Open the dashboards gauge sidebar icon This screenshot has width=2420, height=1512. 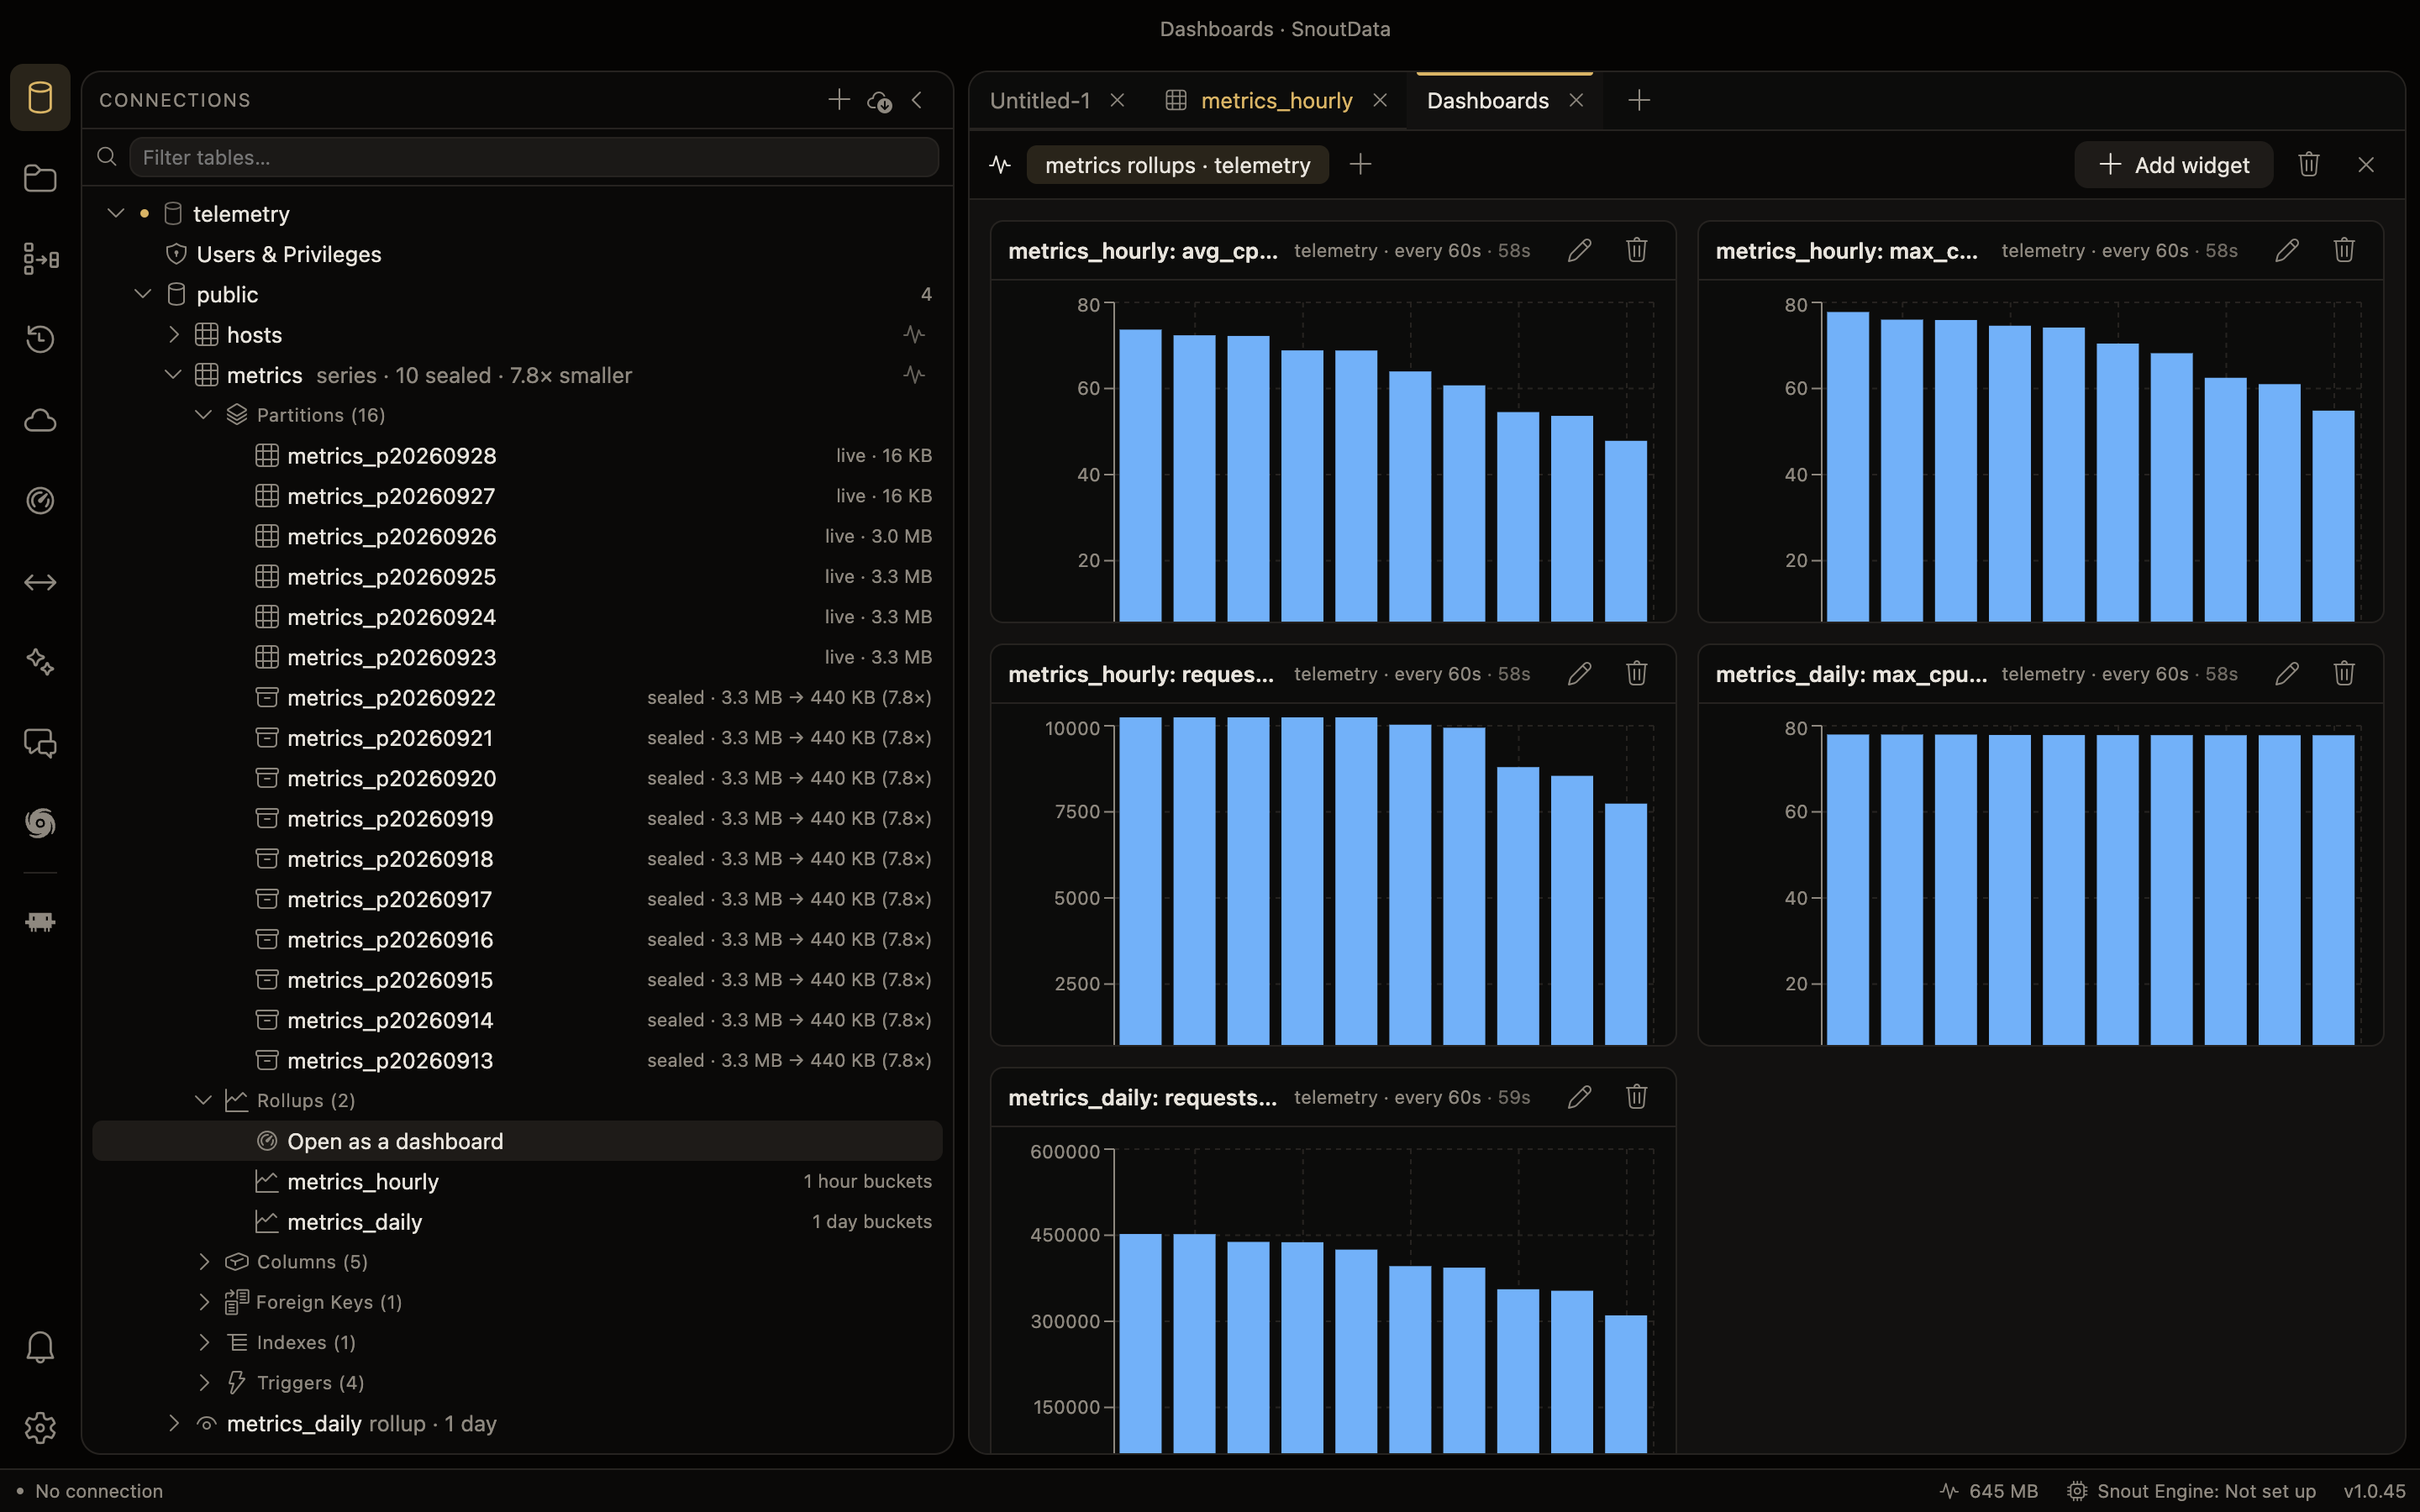40,500
